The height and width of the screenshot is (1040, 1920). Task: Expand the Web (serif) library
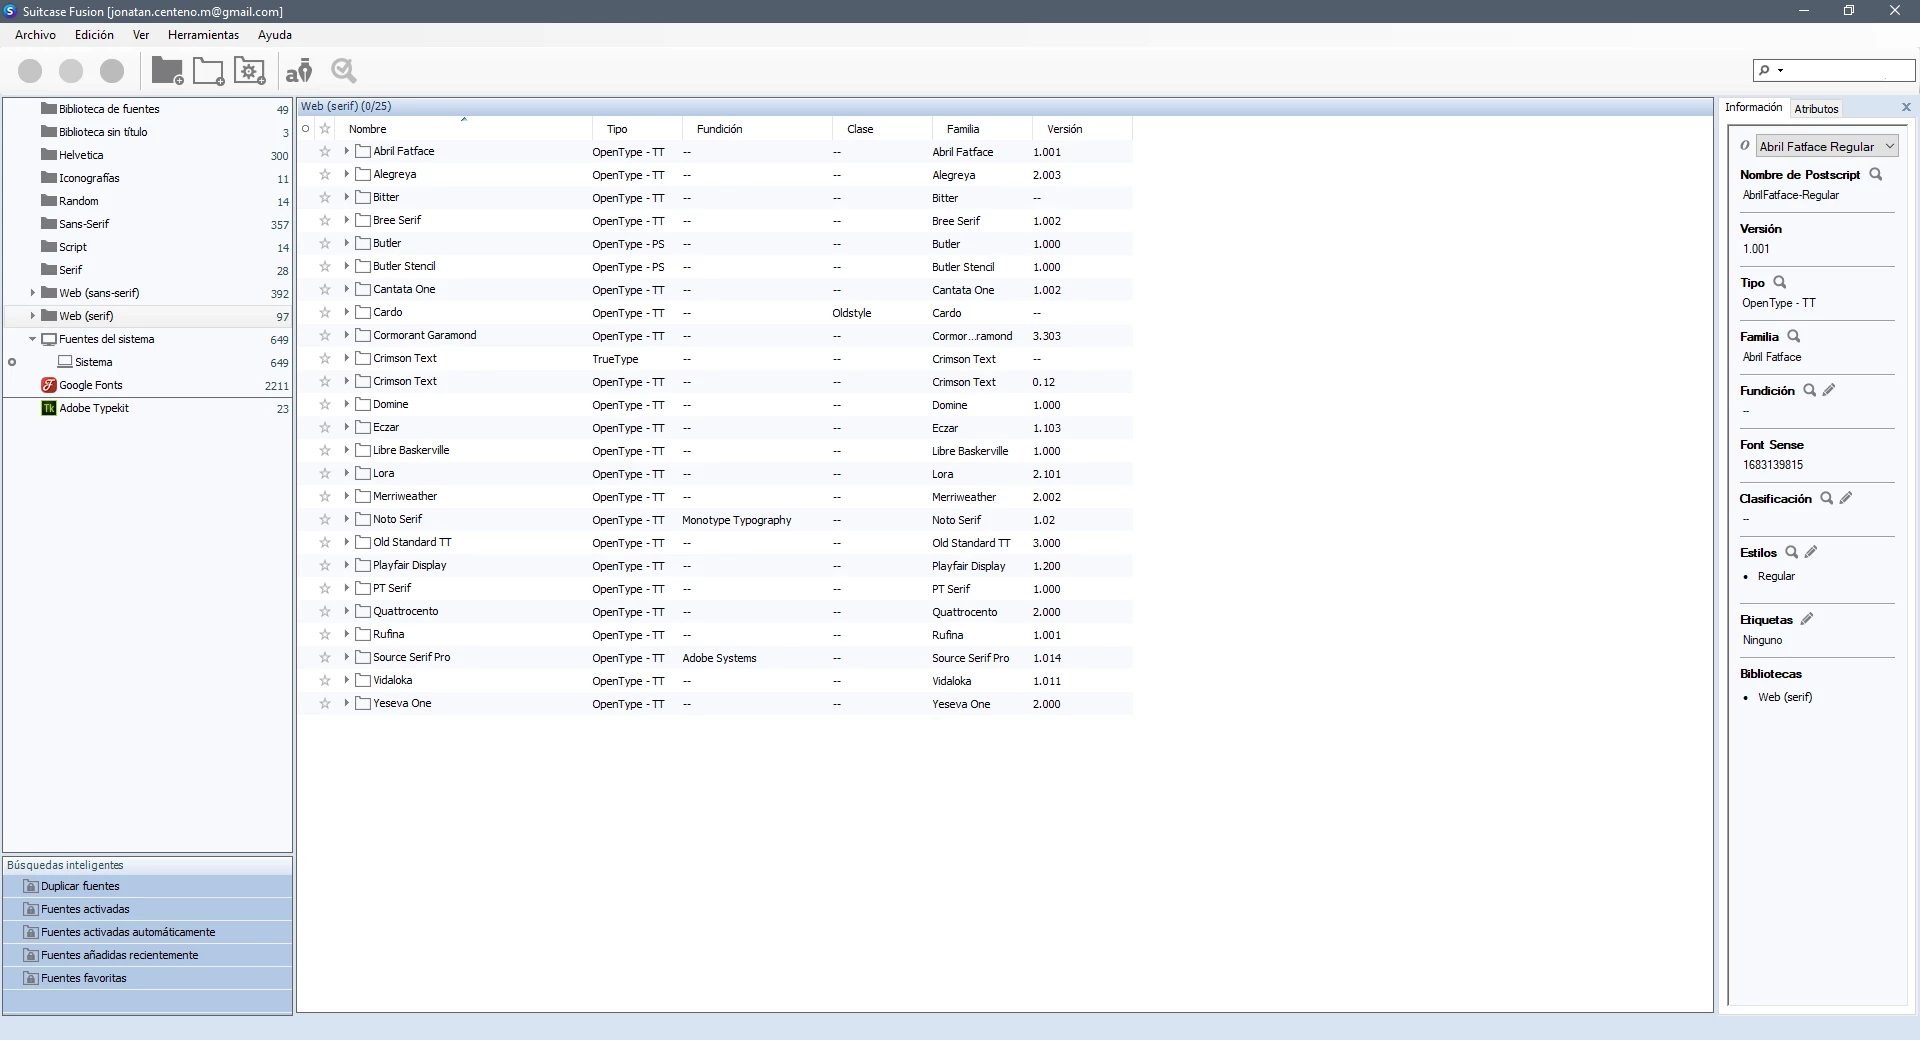coord(32,316)
